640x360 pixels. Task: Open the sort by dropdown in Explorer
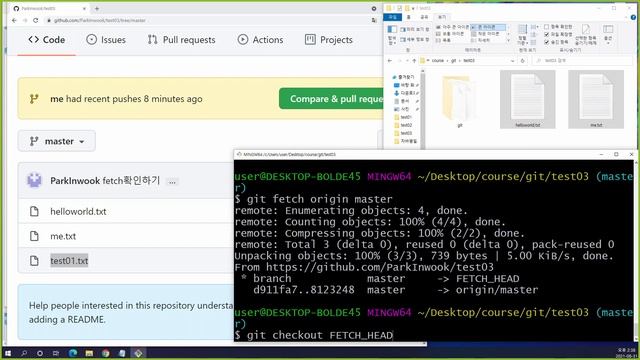(522, 35)
